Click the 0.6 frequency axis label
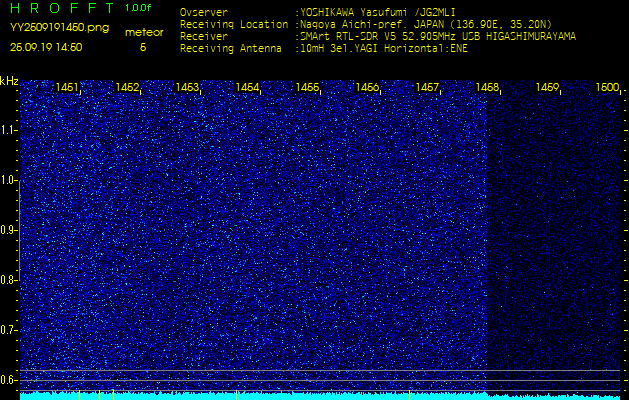 (x=9, y=379)
